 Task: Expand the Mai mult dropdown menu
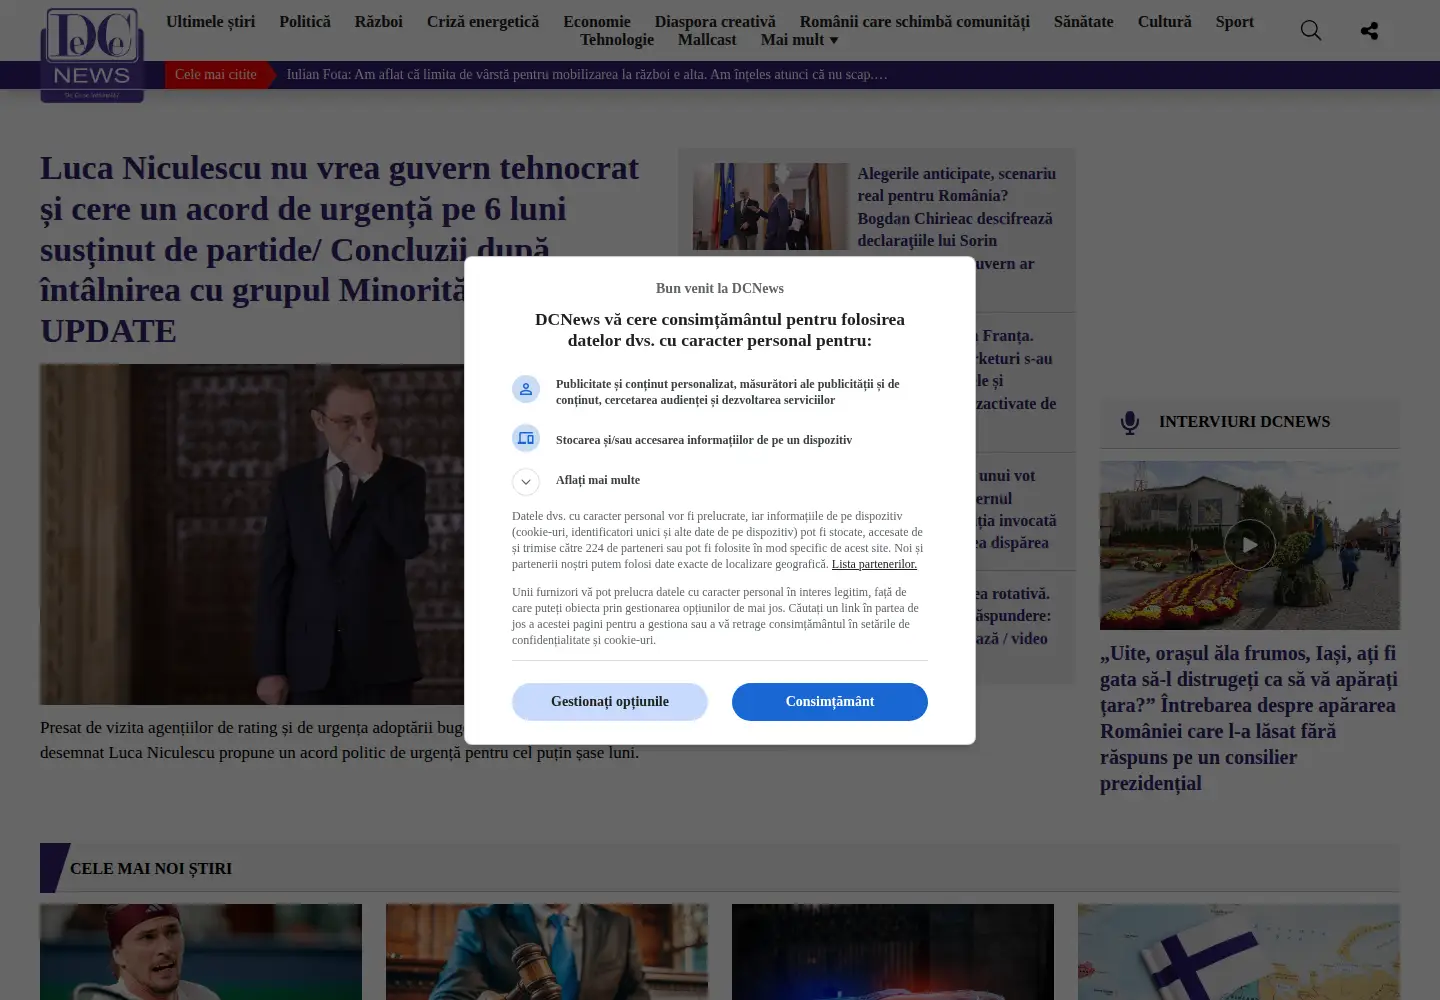[x=799, y=40]
